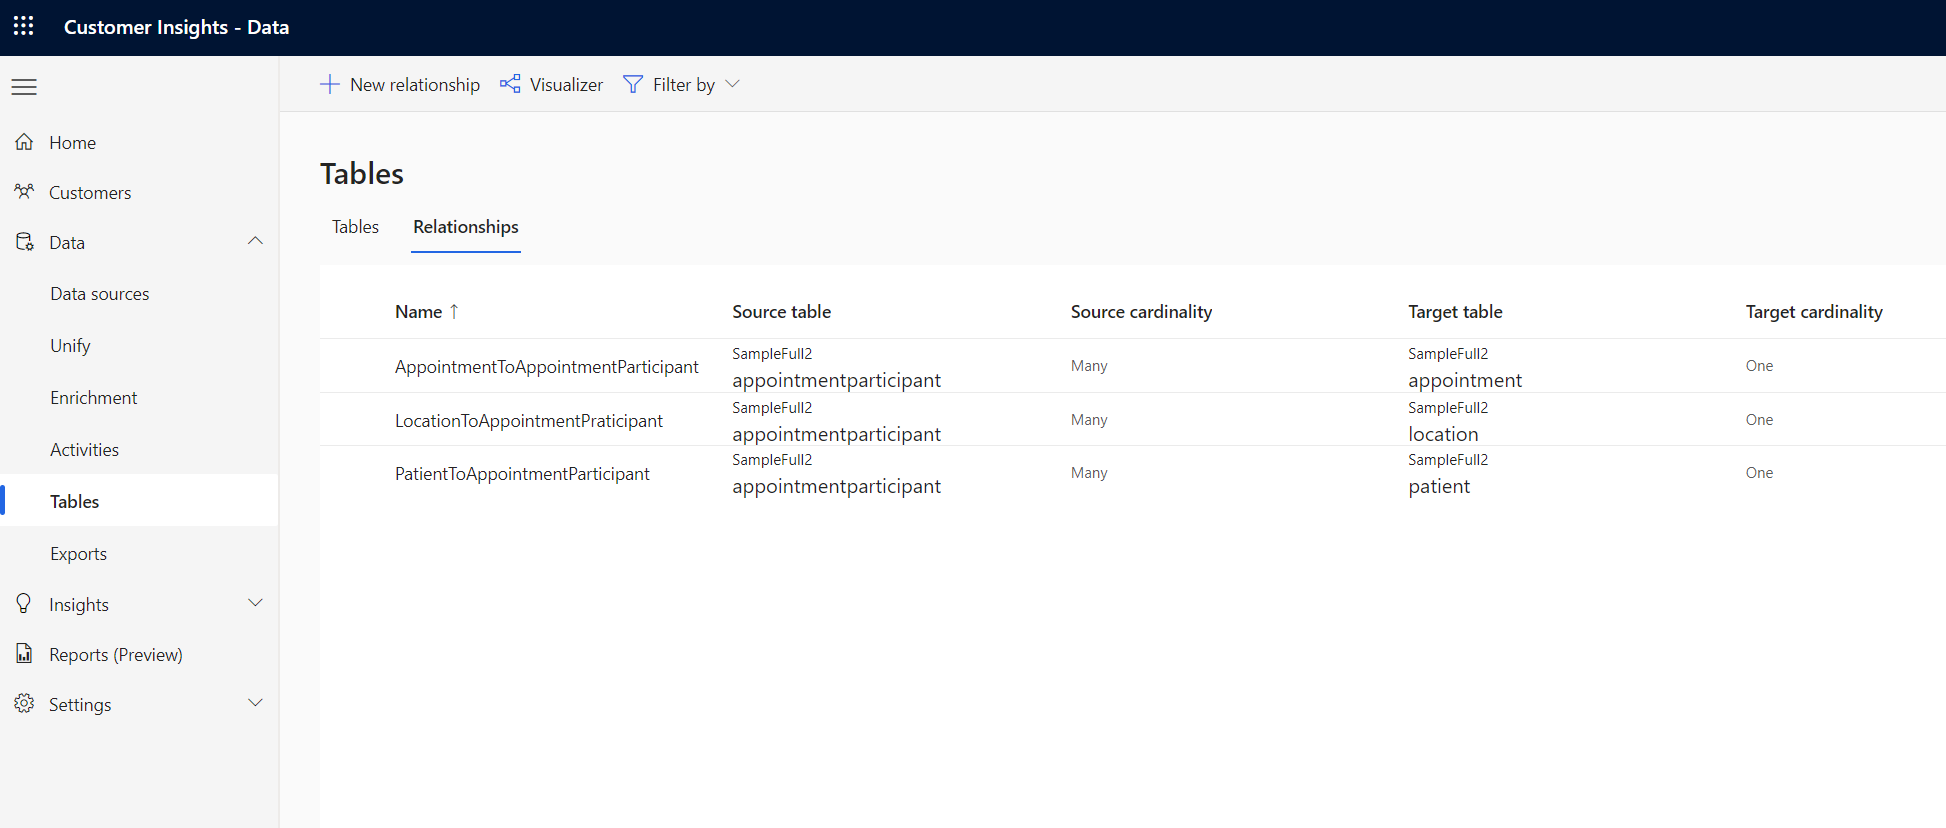This screenshot has height=828, width=1946.
Task: Expand the Insights section chevron
Action: pyautogui.click(x=255, y=603)
